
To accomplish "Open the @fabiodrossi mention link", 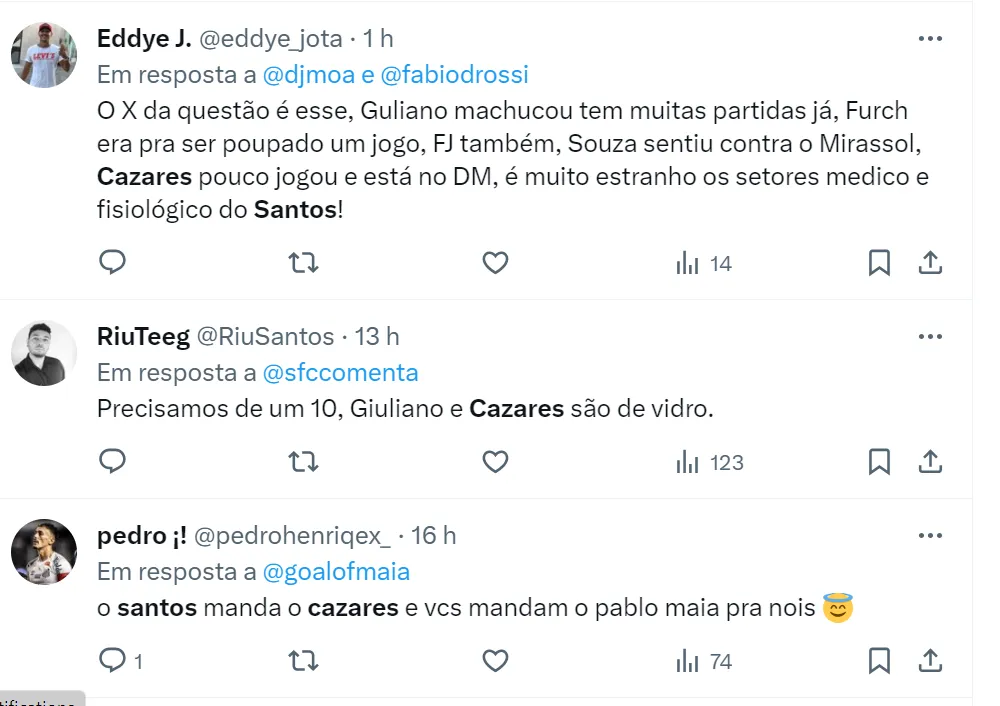I will coord(454,75).
